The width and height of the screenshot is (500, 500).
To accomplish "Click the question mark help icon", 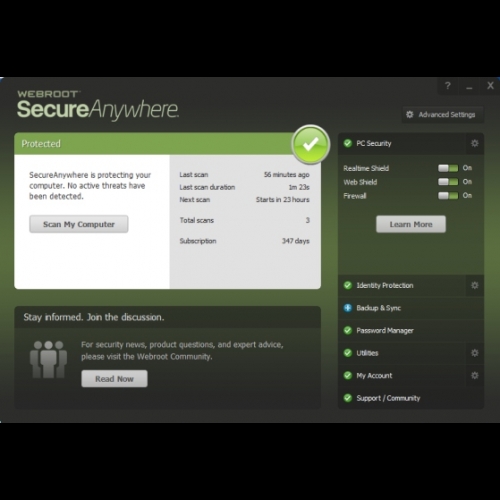I will pyautogui.click(x=448, y=86).
